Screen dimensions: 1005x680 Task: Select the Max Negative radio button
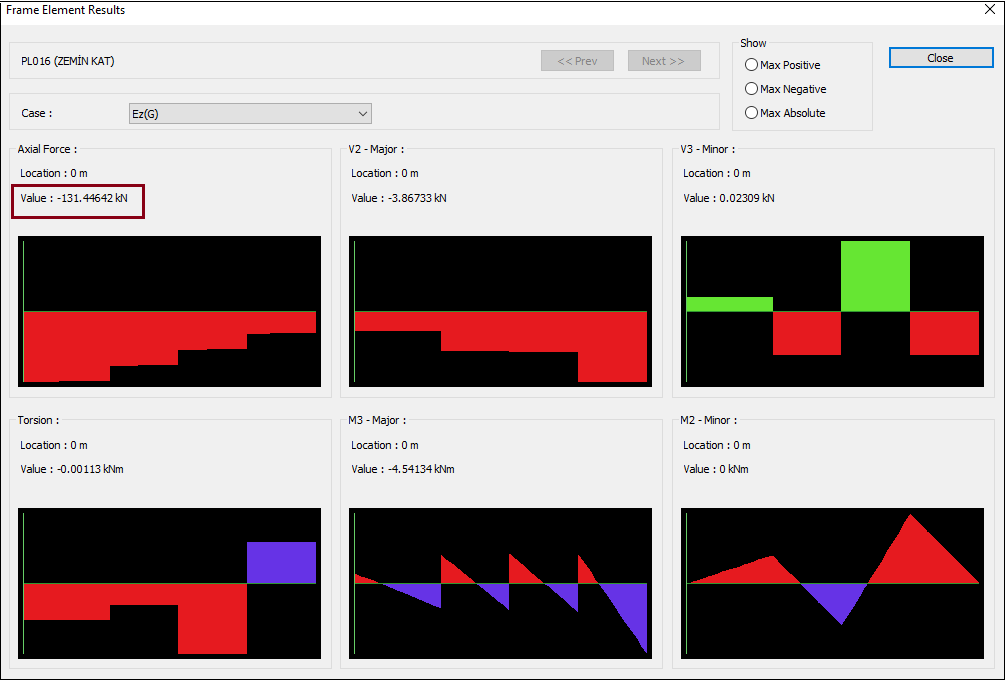(x=751, y=89)
